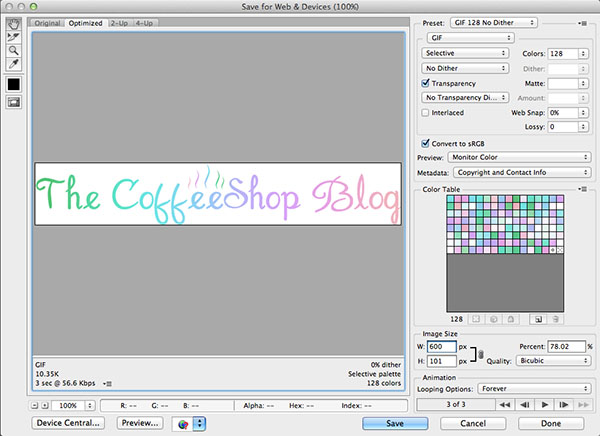Click the Device Central button
The image size is (600, 436).
(68, 423)
